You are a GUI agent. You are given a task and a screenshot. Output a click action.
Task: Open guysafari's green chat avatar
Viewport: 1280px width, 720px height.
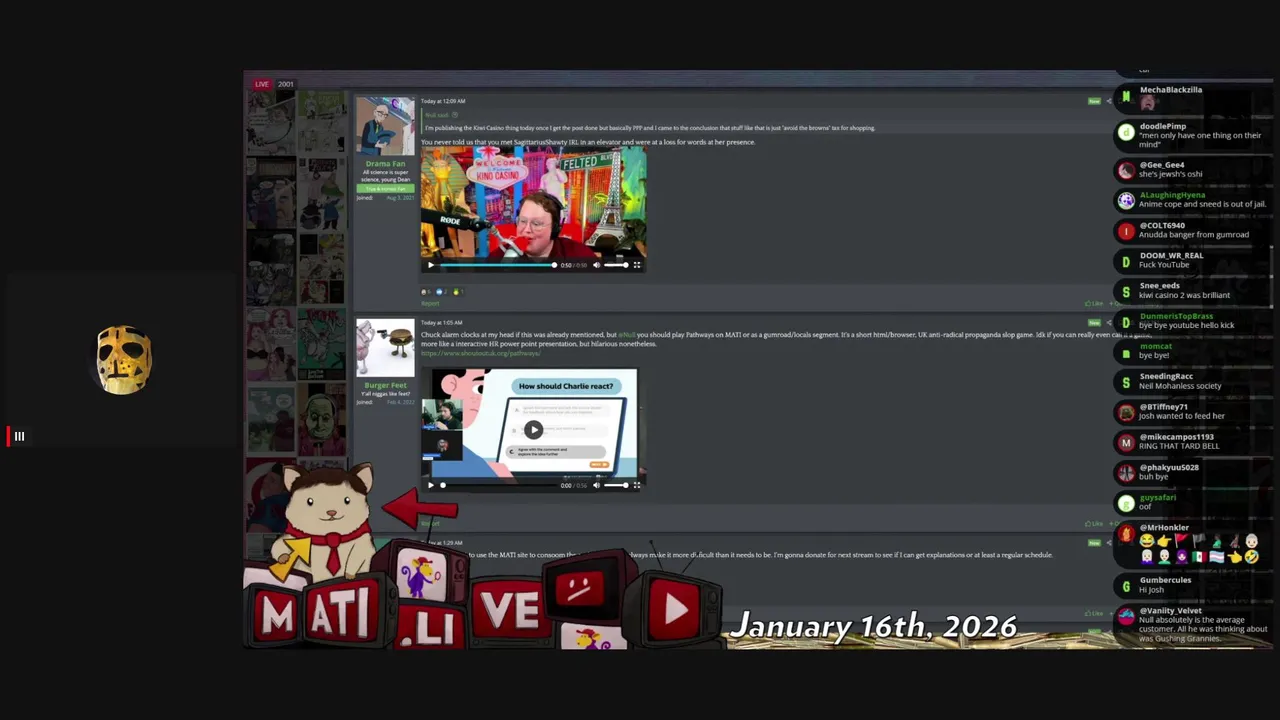click(1126, 503)
